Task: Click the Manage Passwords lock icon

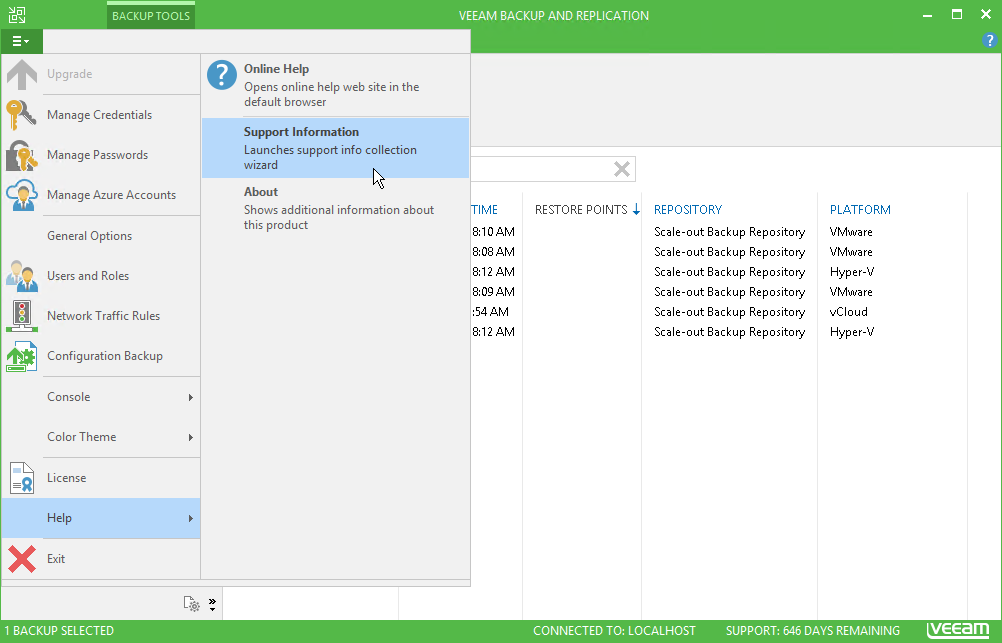Action: (22, 155)
